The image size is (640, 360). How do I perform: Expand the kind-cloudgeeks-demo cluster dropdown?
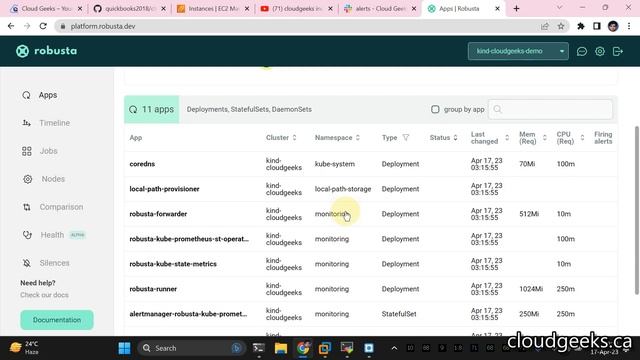[518, 51]
